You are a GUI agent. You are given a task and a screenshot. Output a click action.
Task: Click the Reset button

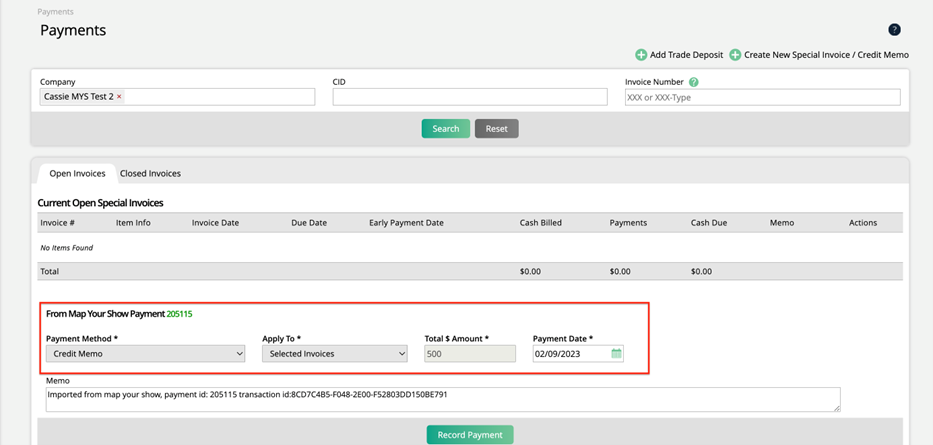click(x=496, y=129)
